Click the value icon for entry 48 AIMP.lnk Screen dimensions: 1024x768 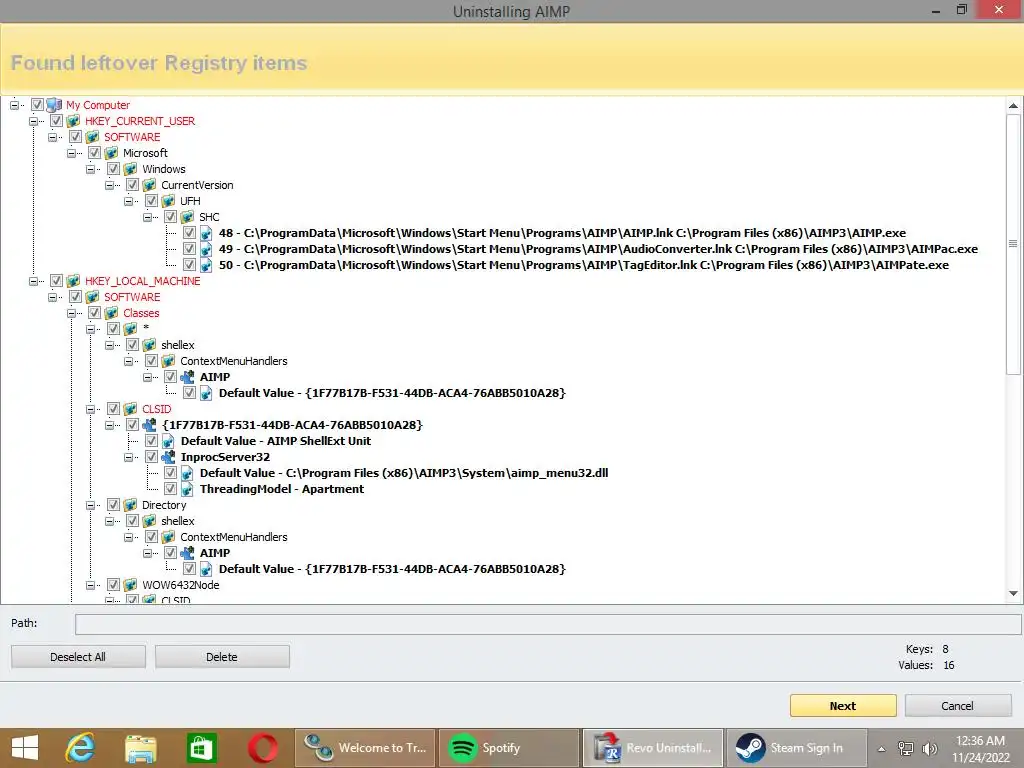click(x=206, y=232)
